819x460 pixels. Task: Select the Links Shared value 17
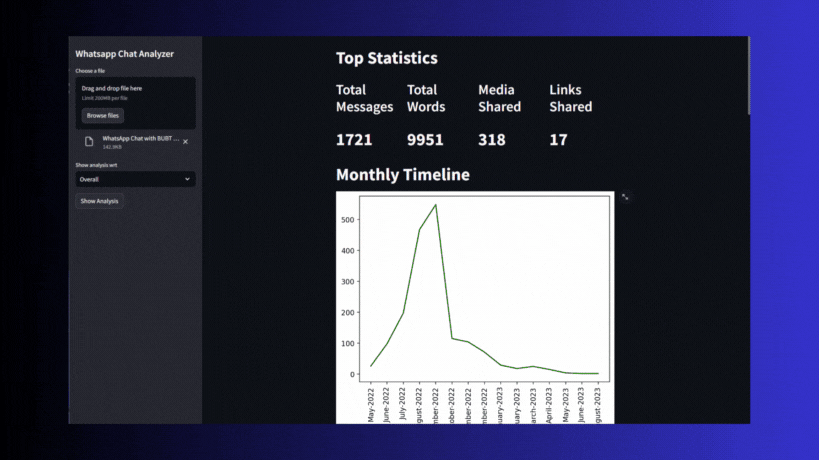coord(558,139)
